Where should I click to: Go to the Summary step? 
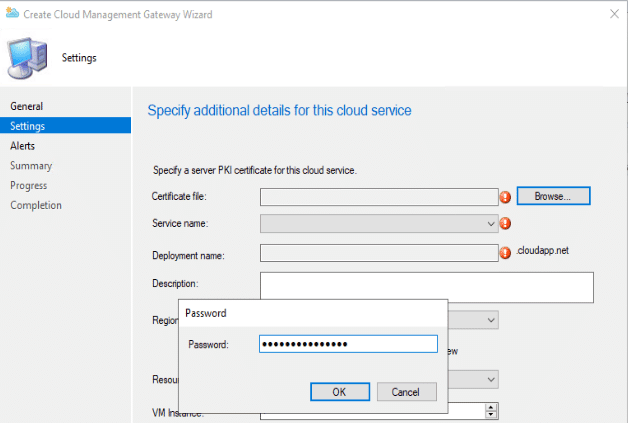31,166
